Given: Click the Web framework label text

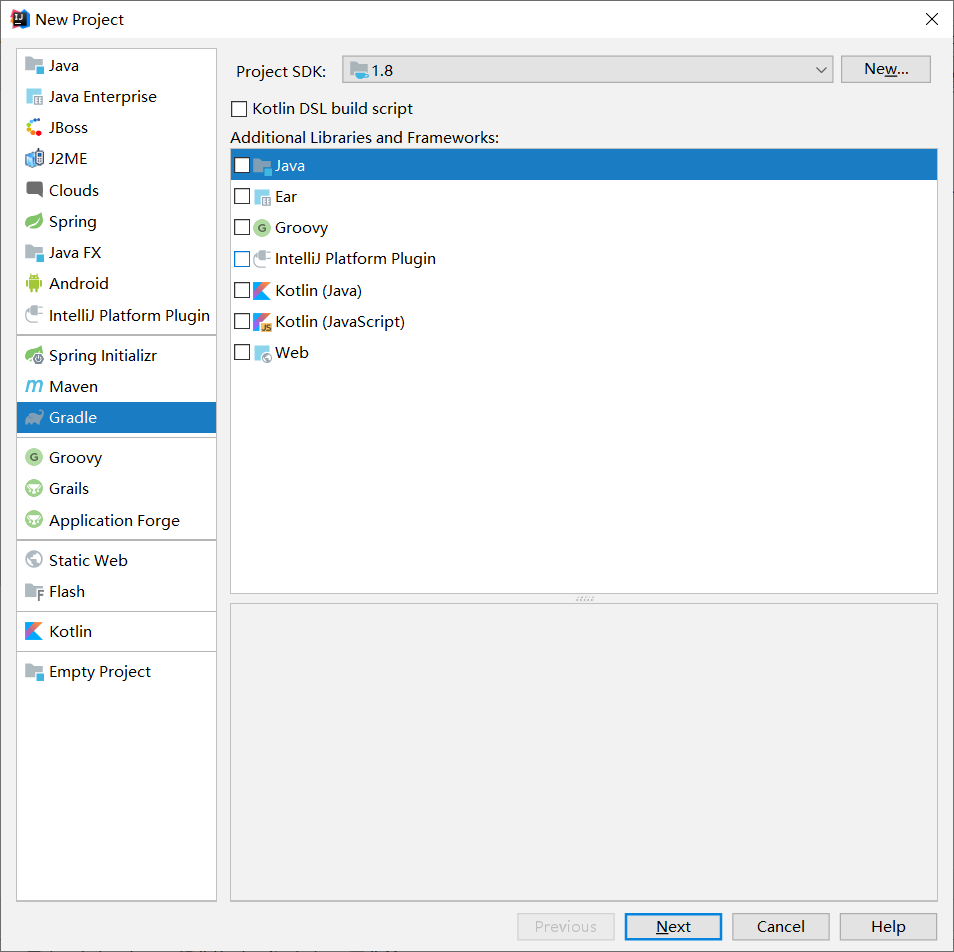Looking at the screenshot, I should [x=291, y=353].
